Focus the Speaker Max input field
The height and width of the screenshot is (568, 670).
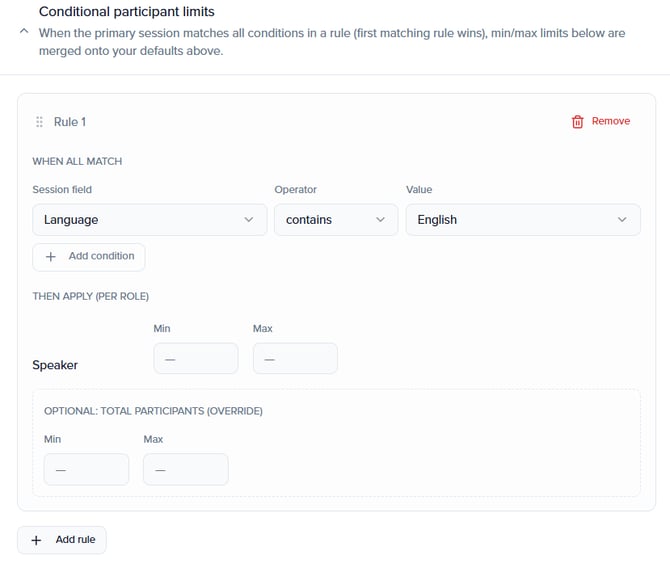pos(295,358)
